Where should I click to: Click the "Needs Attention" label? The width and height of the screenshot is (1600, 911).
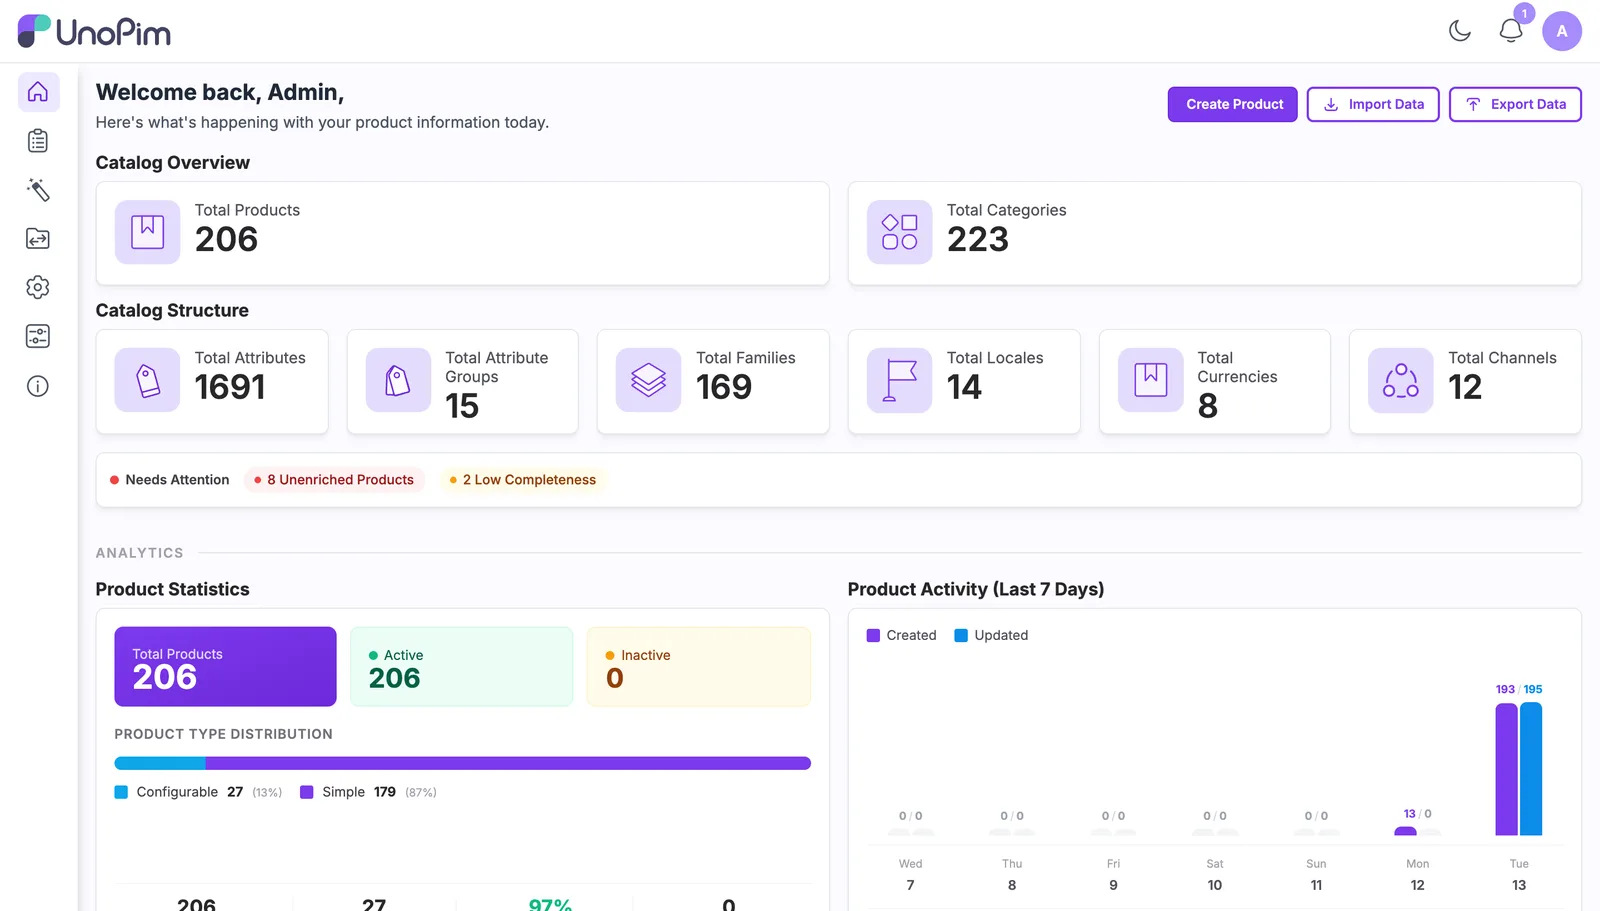pyautogui.click(x=177, y=480)
